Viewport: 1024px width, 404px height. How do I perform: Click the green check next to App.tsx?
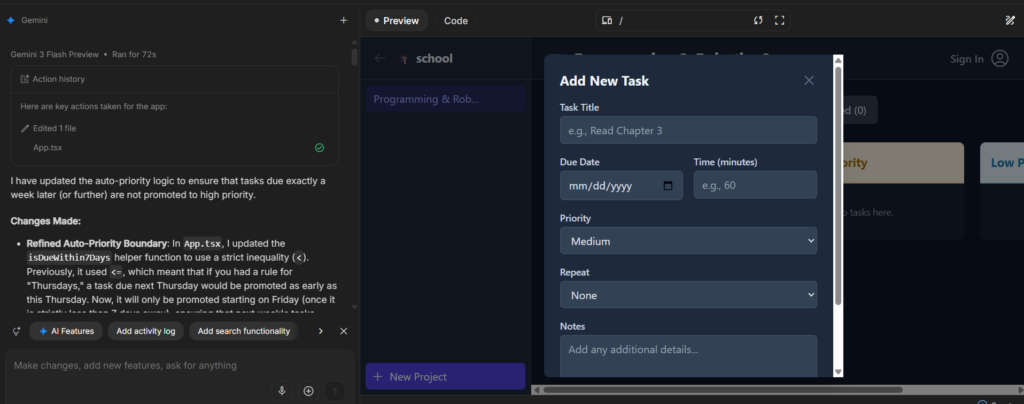click(x=319, y=148)
